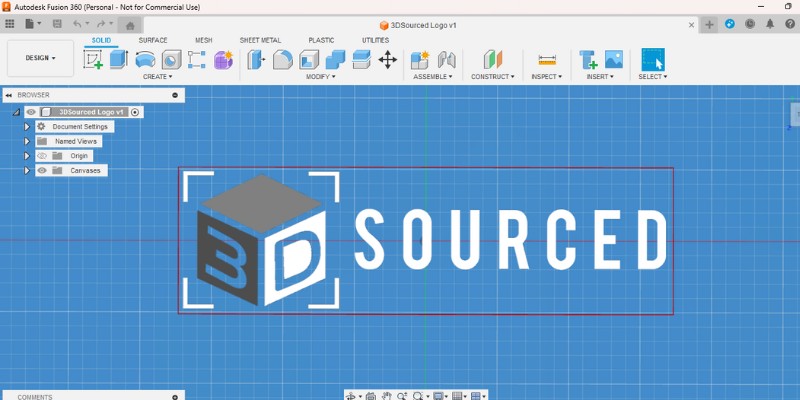The width and height of the screenshot is (800, 400).
Task: Expand the Named Views node
Action: point(28,142)
